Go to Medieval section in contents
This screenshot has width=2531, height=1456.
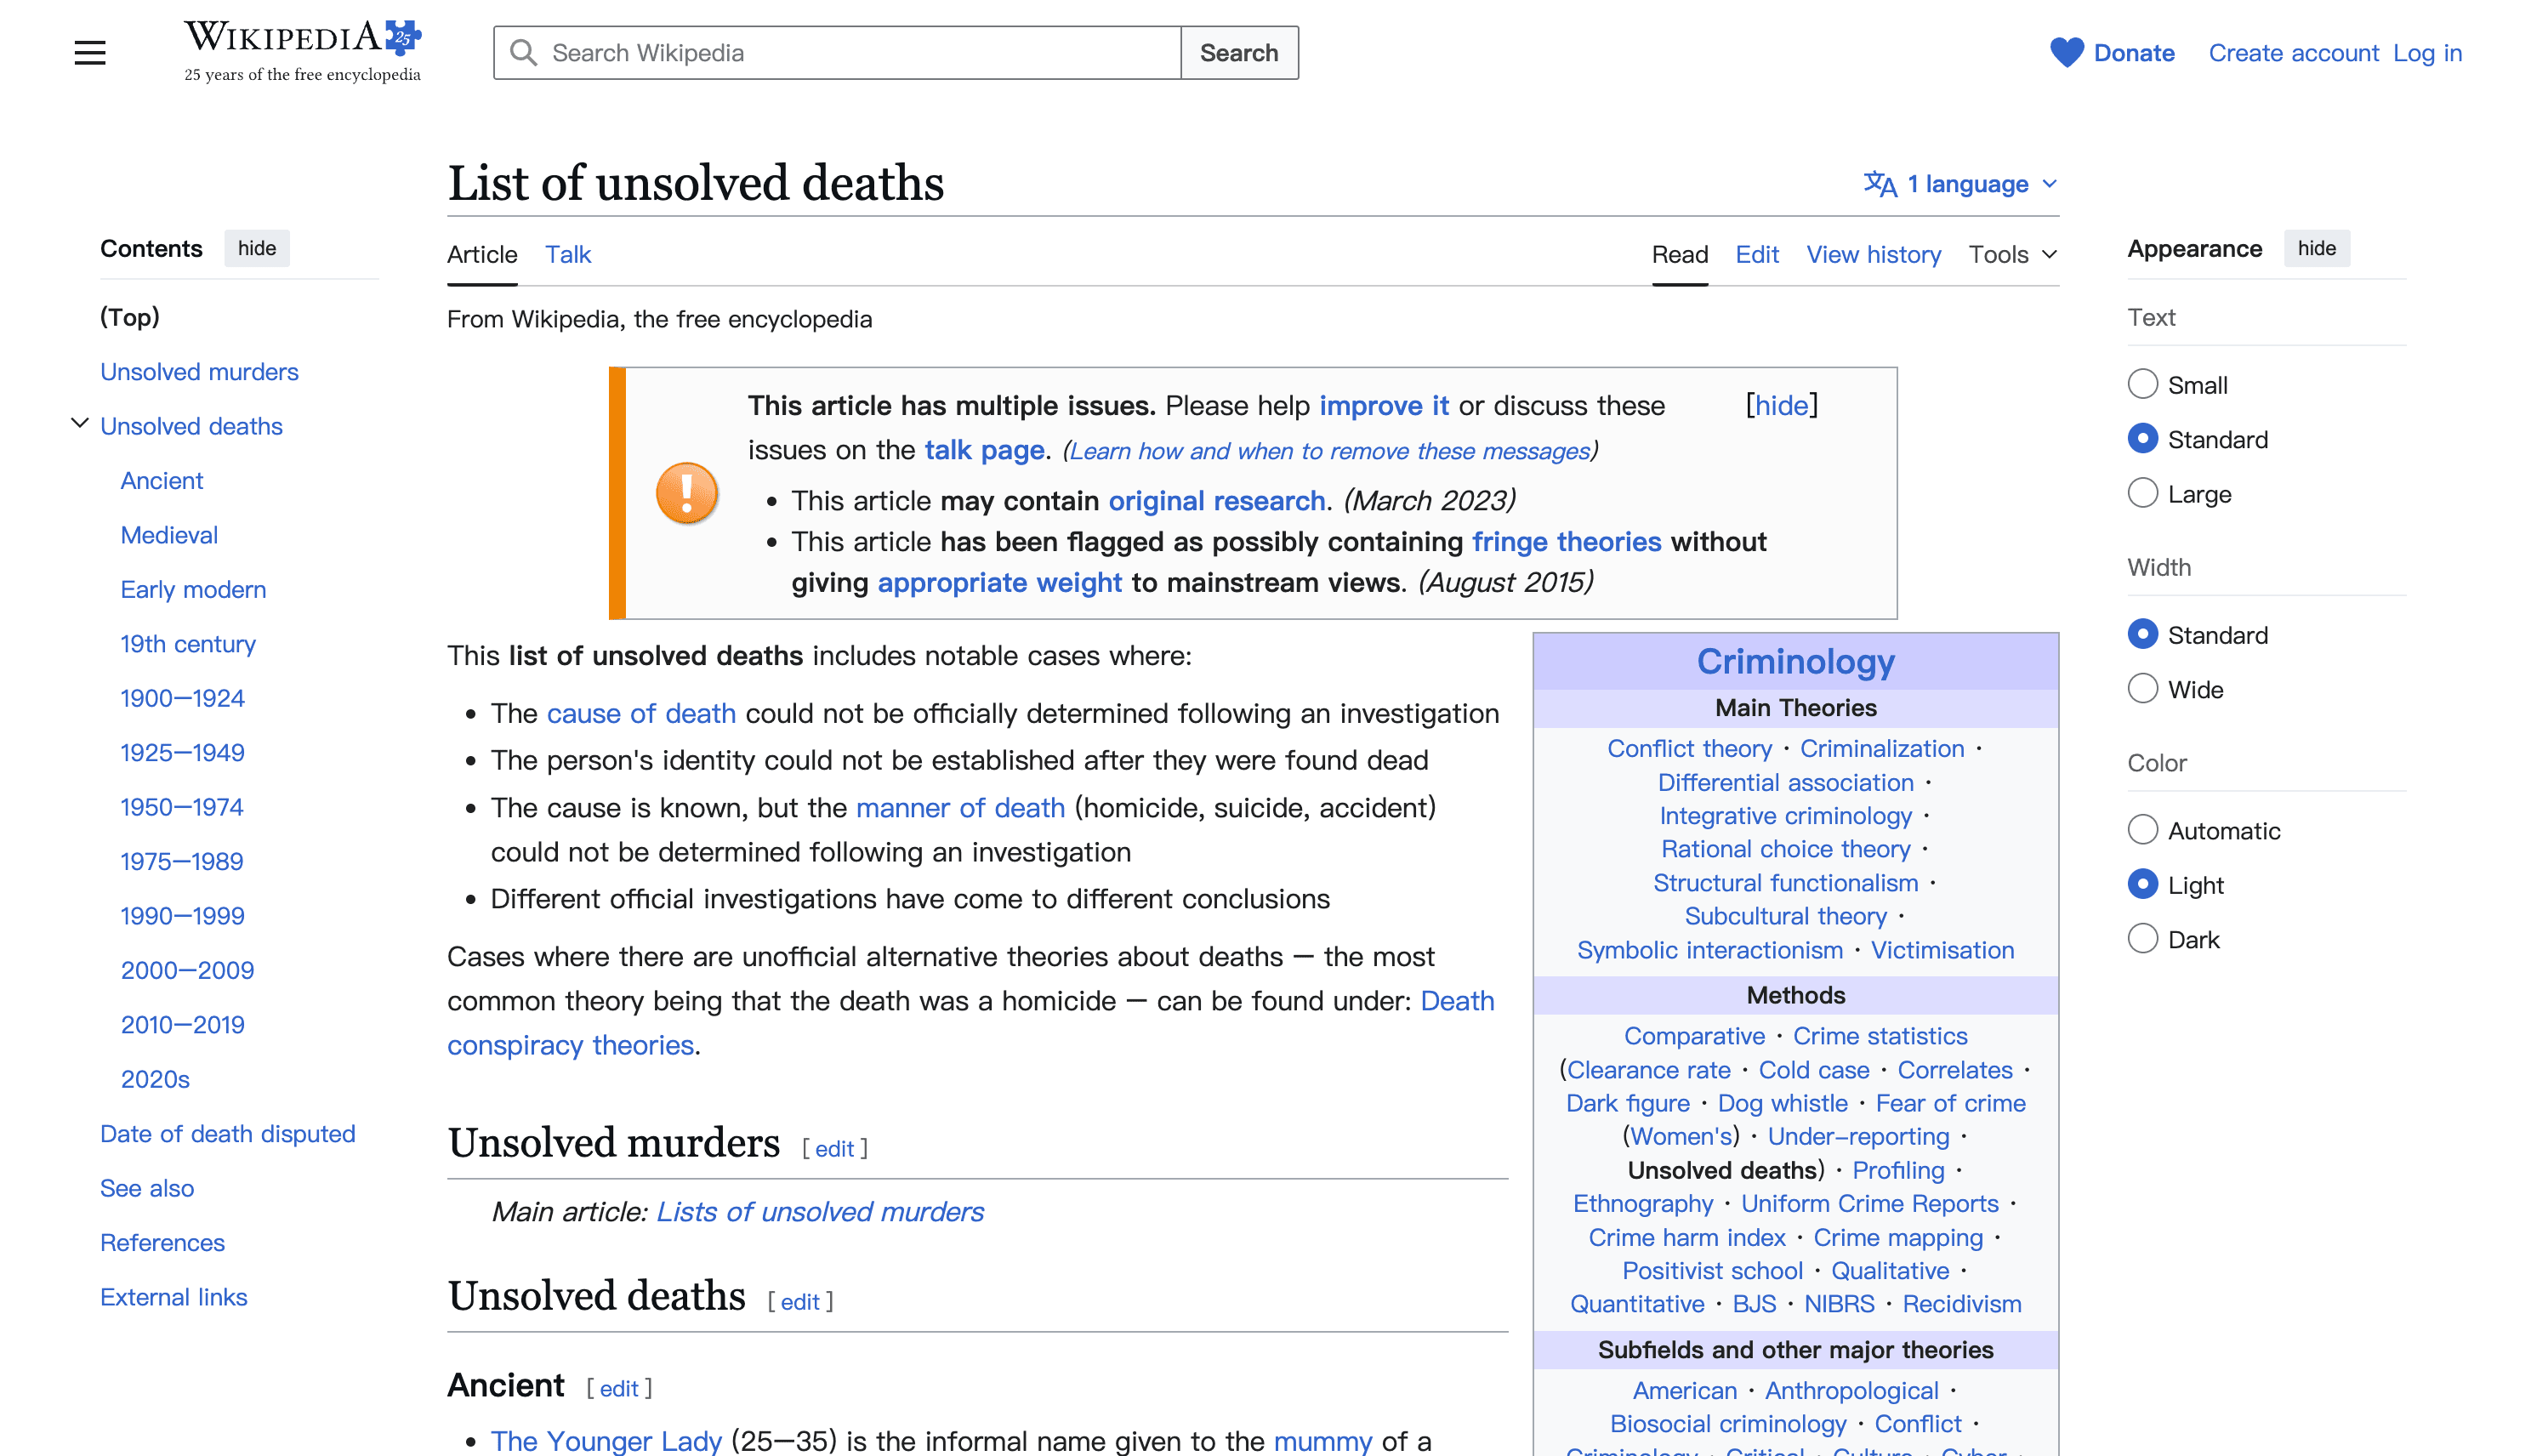(169, 535)
